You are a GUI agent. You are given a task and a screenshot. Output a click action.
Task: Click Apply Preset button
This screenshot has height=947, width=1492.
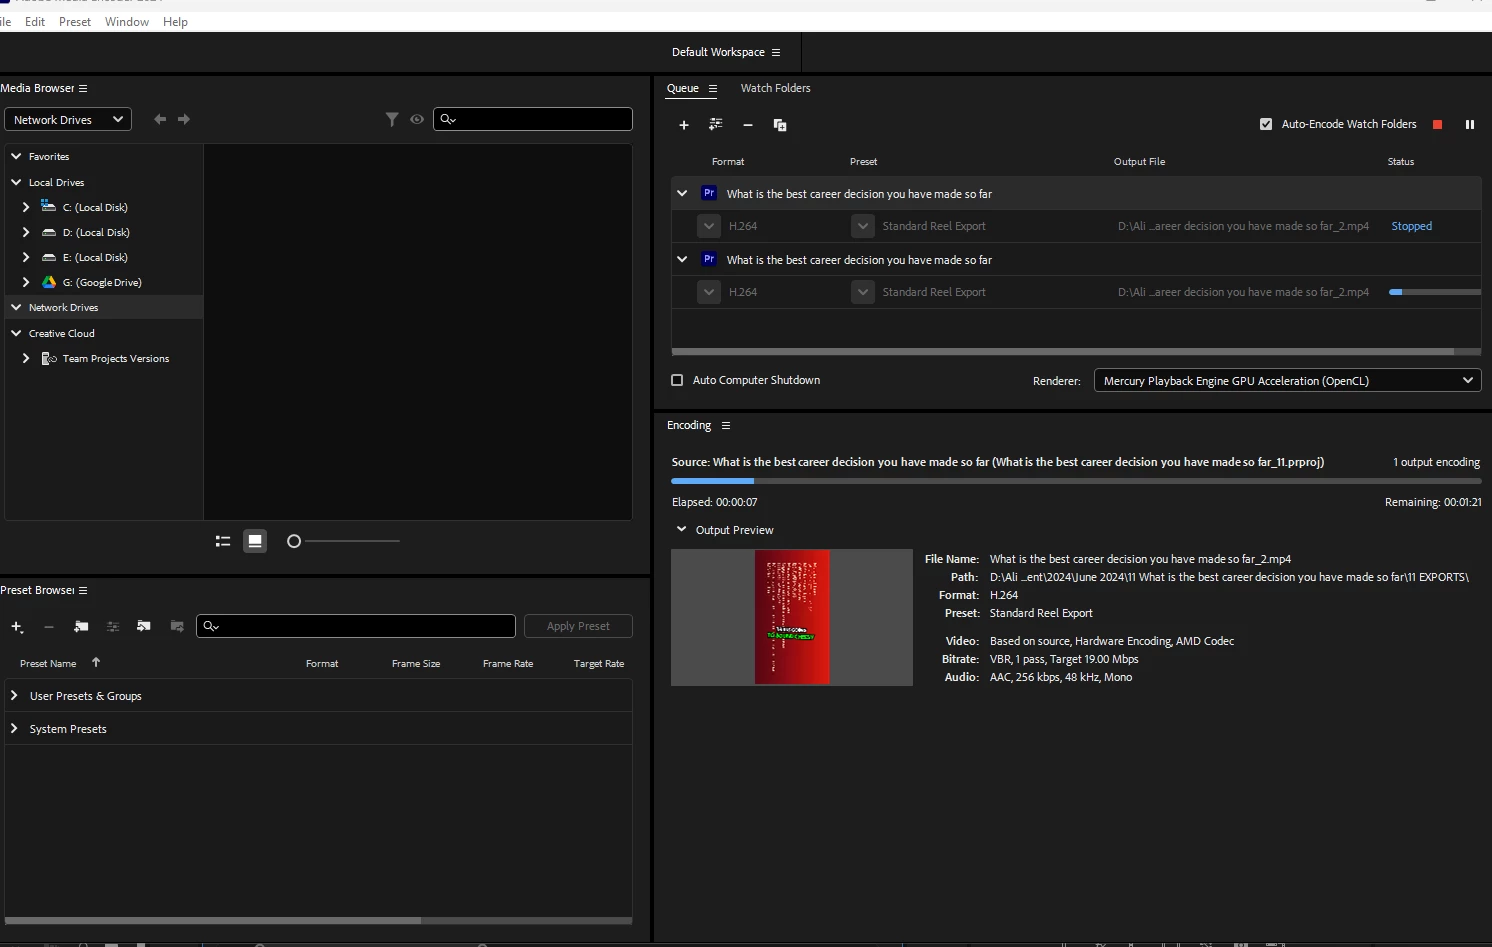click(578, 626)
